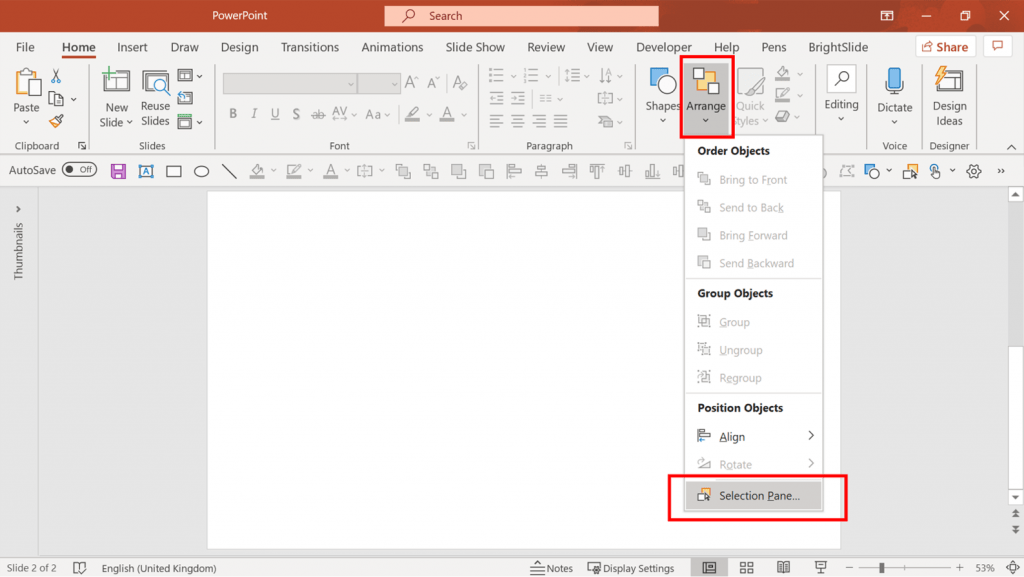Select the Format Painter brush icon

56,121
